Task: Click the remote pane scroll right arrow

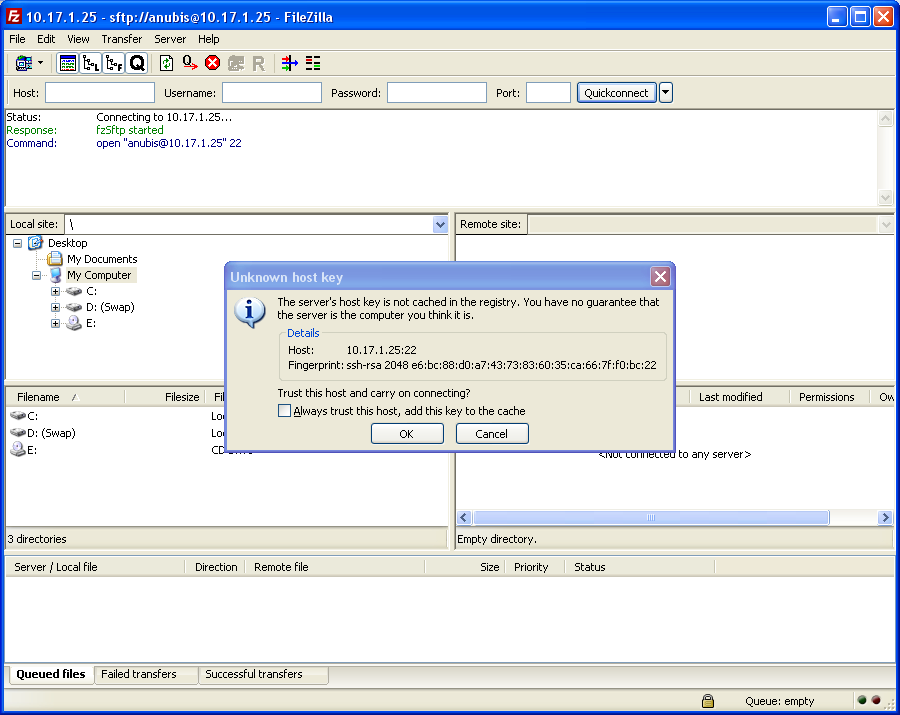Action: pyautogui.click(x=885, y=518)
